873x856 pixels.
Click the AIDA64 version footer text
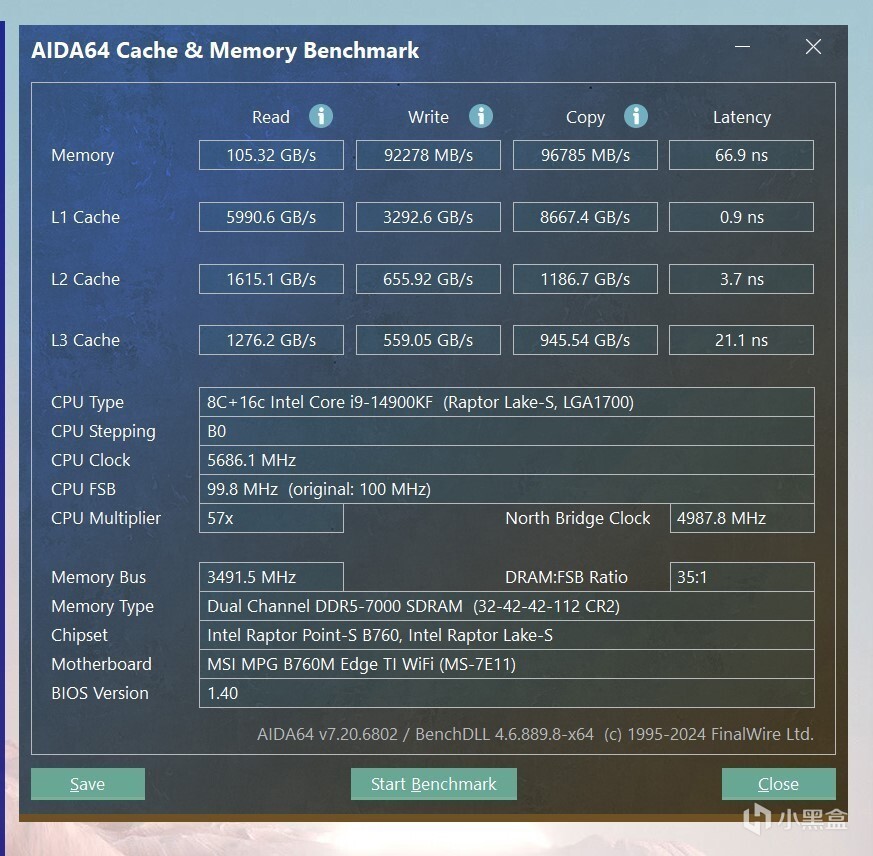[x=535, y=734]
